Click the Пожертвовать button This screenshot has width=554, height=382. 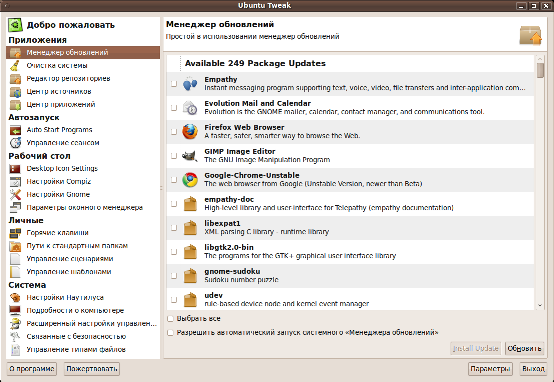pos(92,369)
